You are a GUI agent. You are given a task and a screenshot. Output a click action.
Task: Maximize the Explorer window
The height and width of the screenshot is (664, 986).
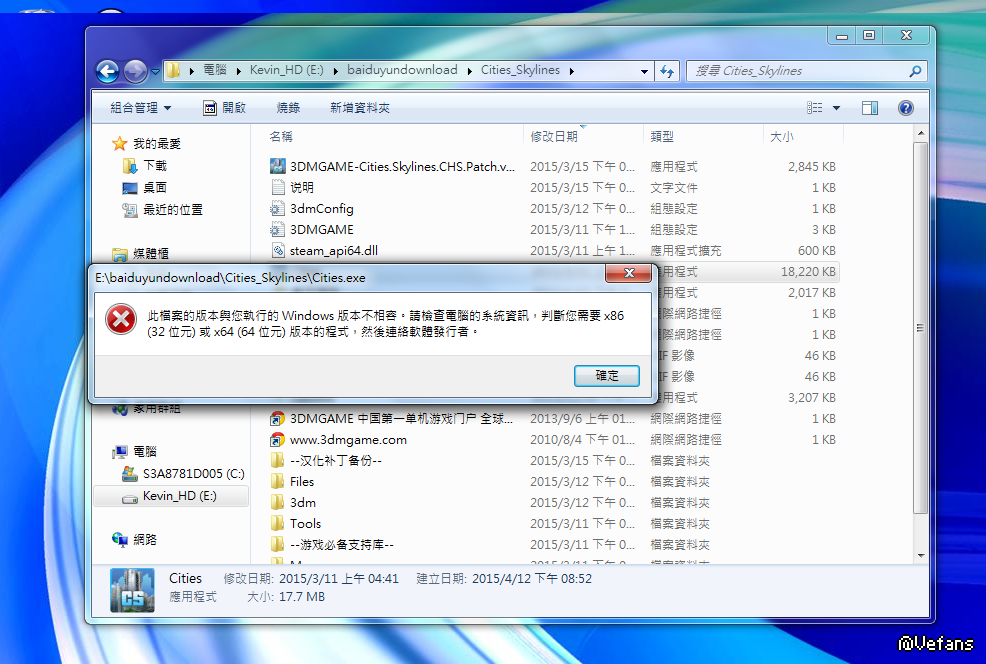[x=869, y=36]
